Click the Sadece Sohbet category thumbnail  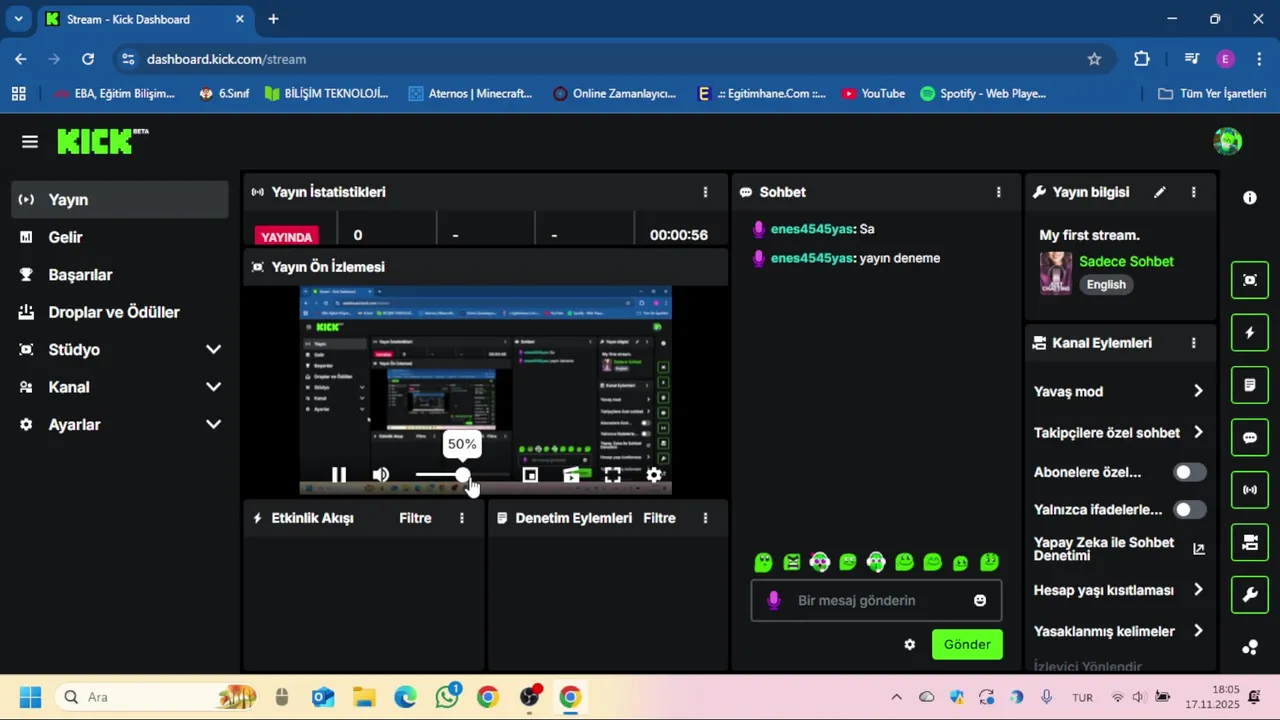click(1056, 273)
